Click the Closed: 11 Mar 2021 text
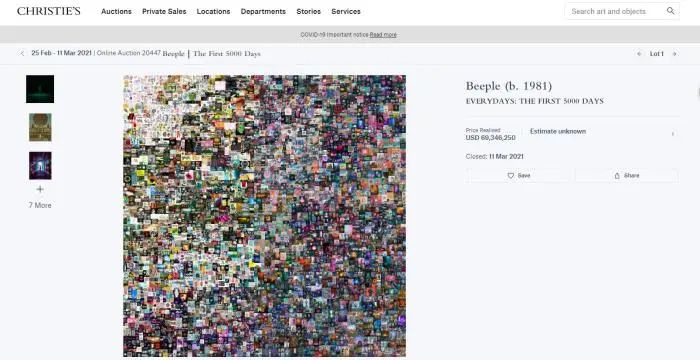 [495, 157]
